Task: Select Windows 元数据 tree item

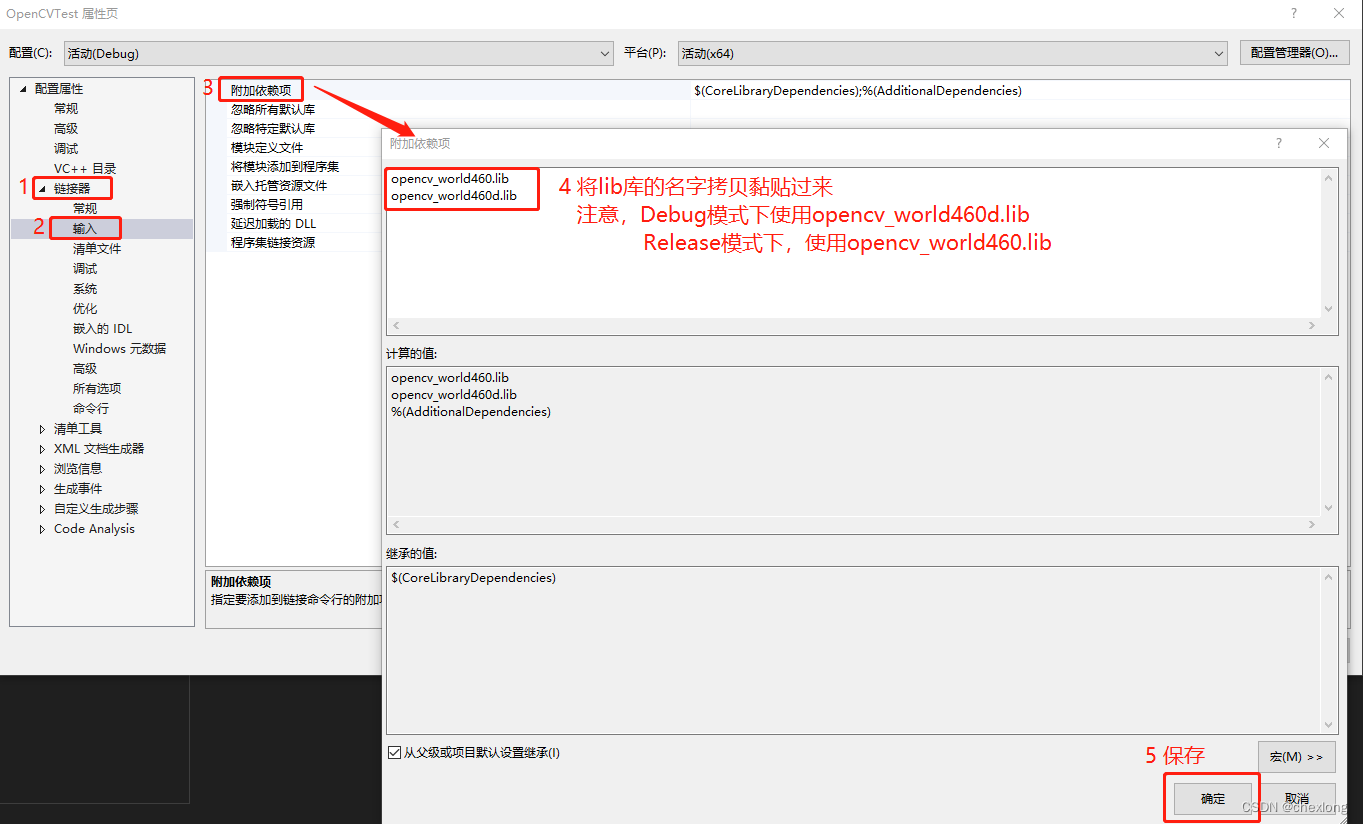Action: [119, 348]
